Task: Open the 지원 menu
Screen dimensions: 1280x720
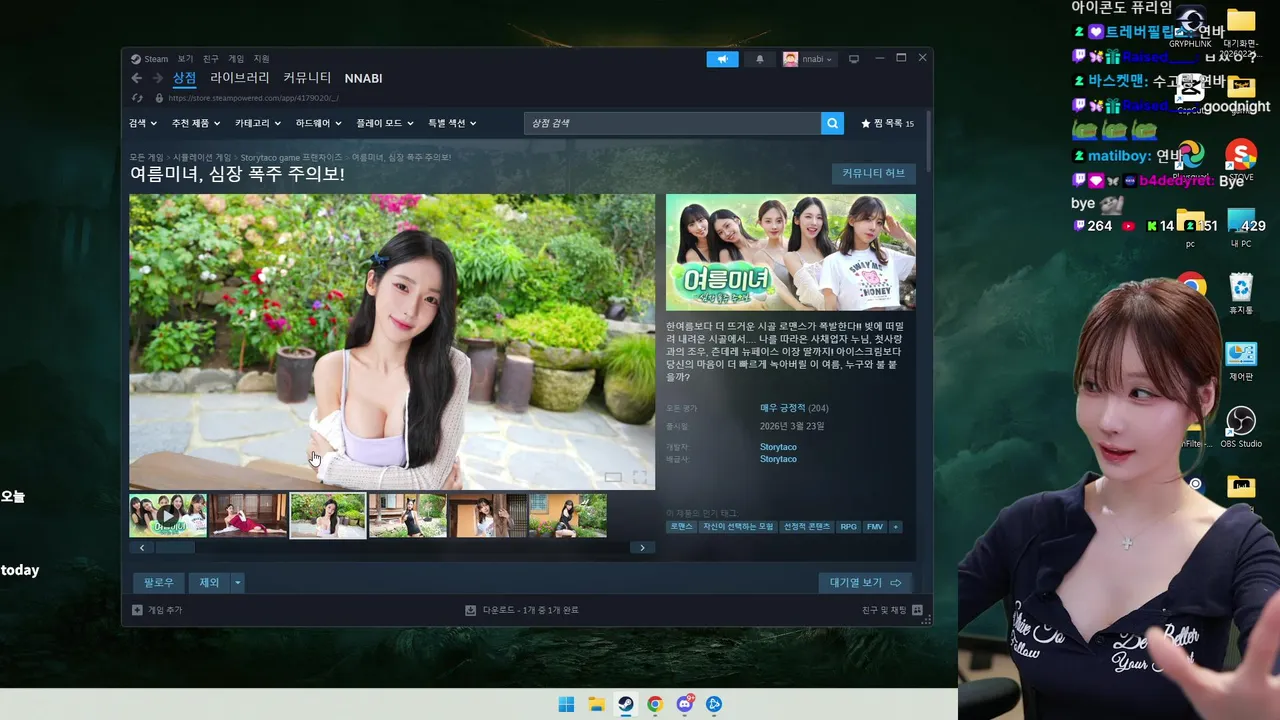Action: click(261, 59)
